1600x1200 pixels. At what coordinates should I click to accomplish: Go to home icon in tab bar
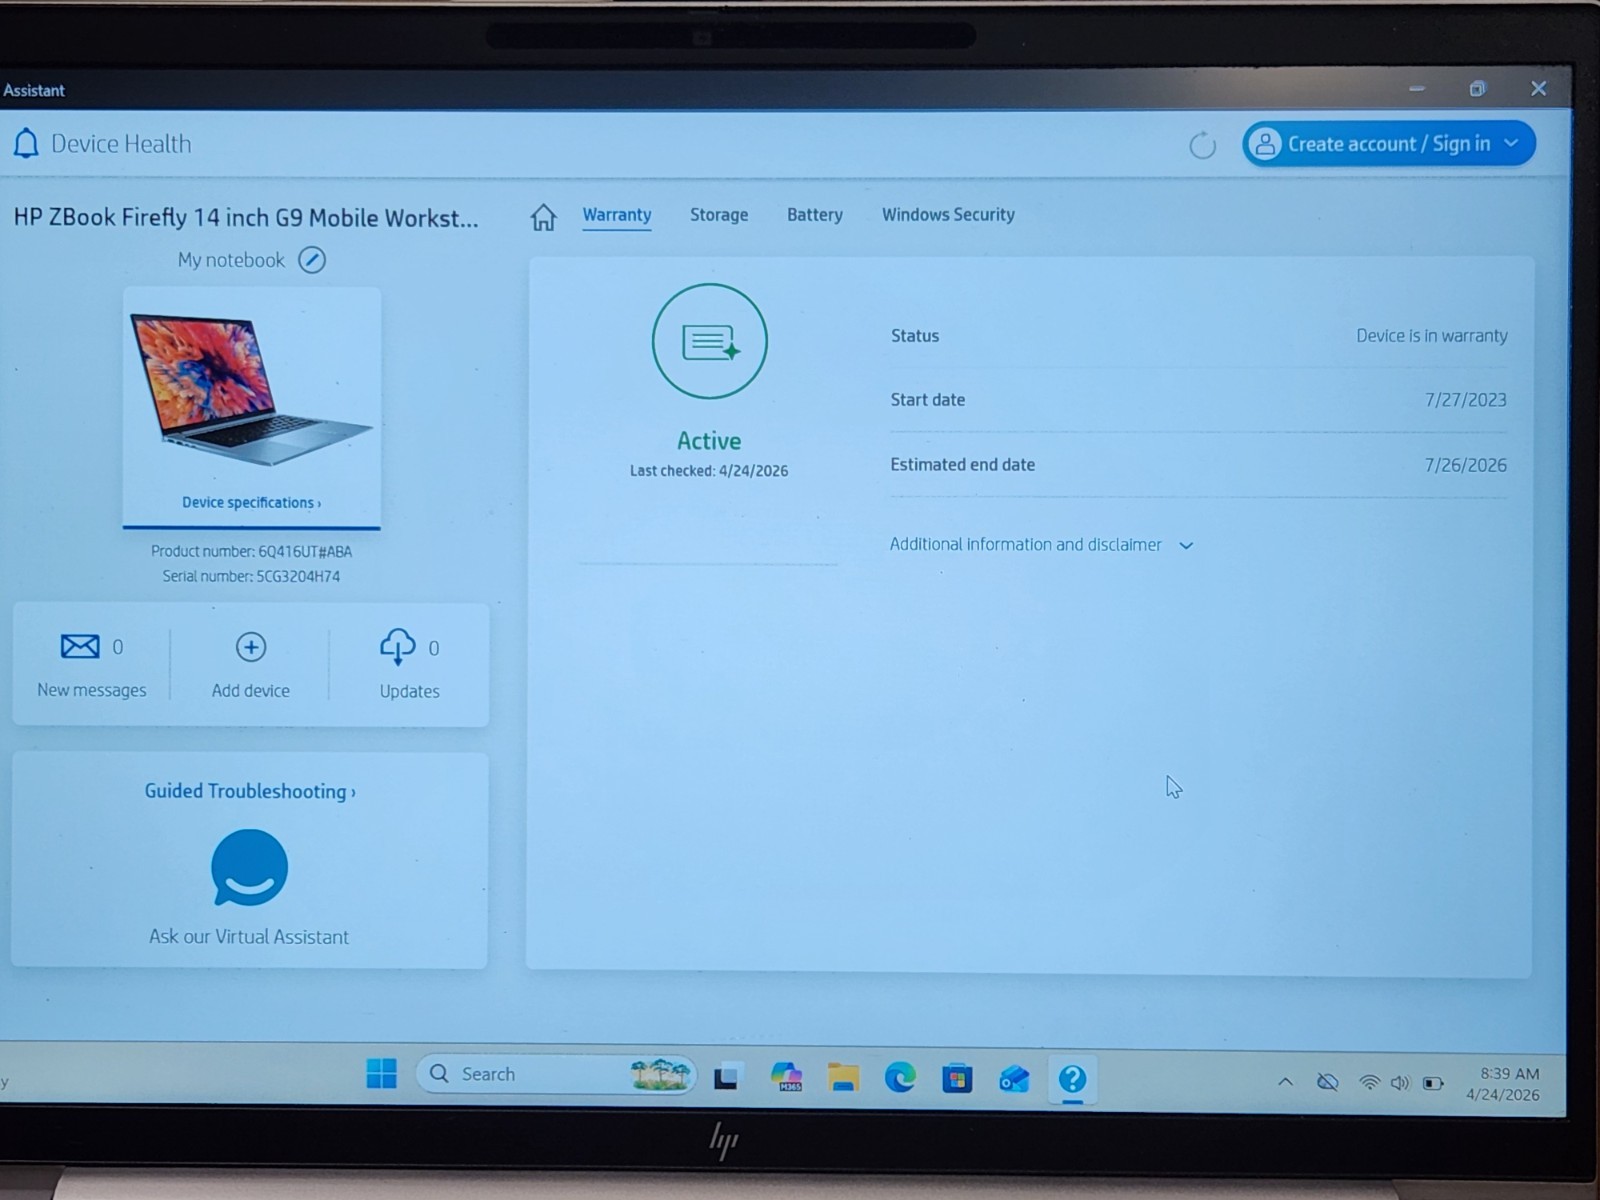tap(543, 217)
